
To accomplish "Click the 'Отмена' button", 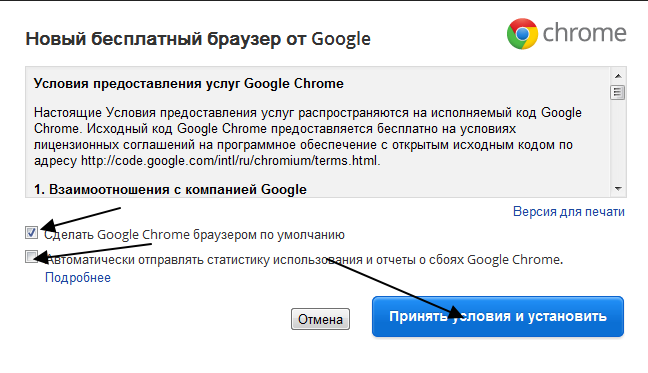I will (x=320, y=319).
